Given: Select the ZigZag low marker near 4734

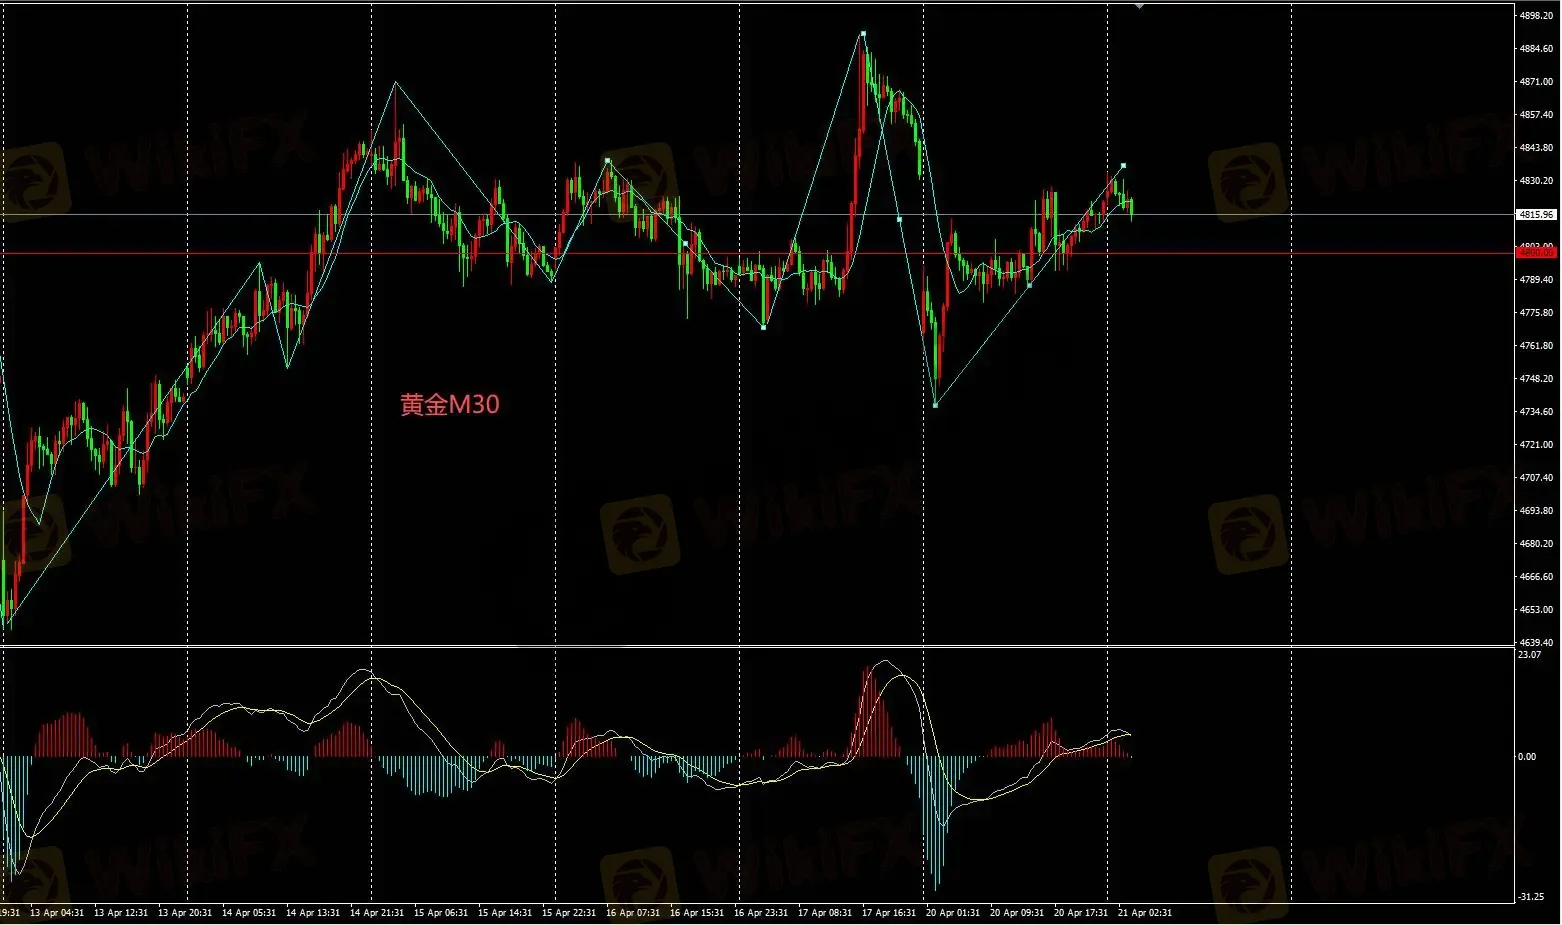Looking at the screenshot, I should (935, 405).
